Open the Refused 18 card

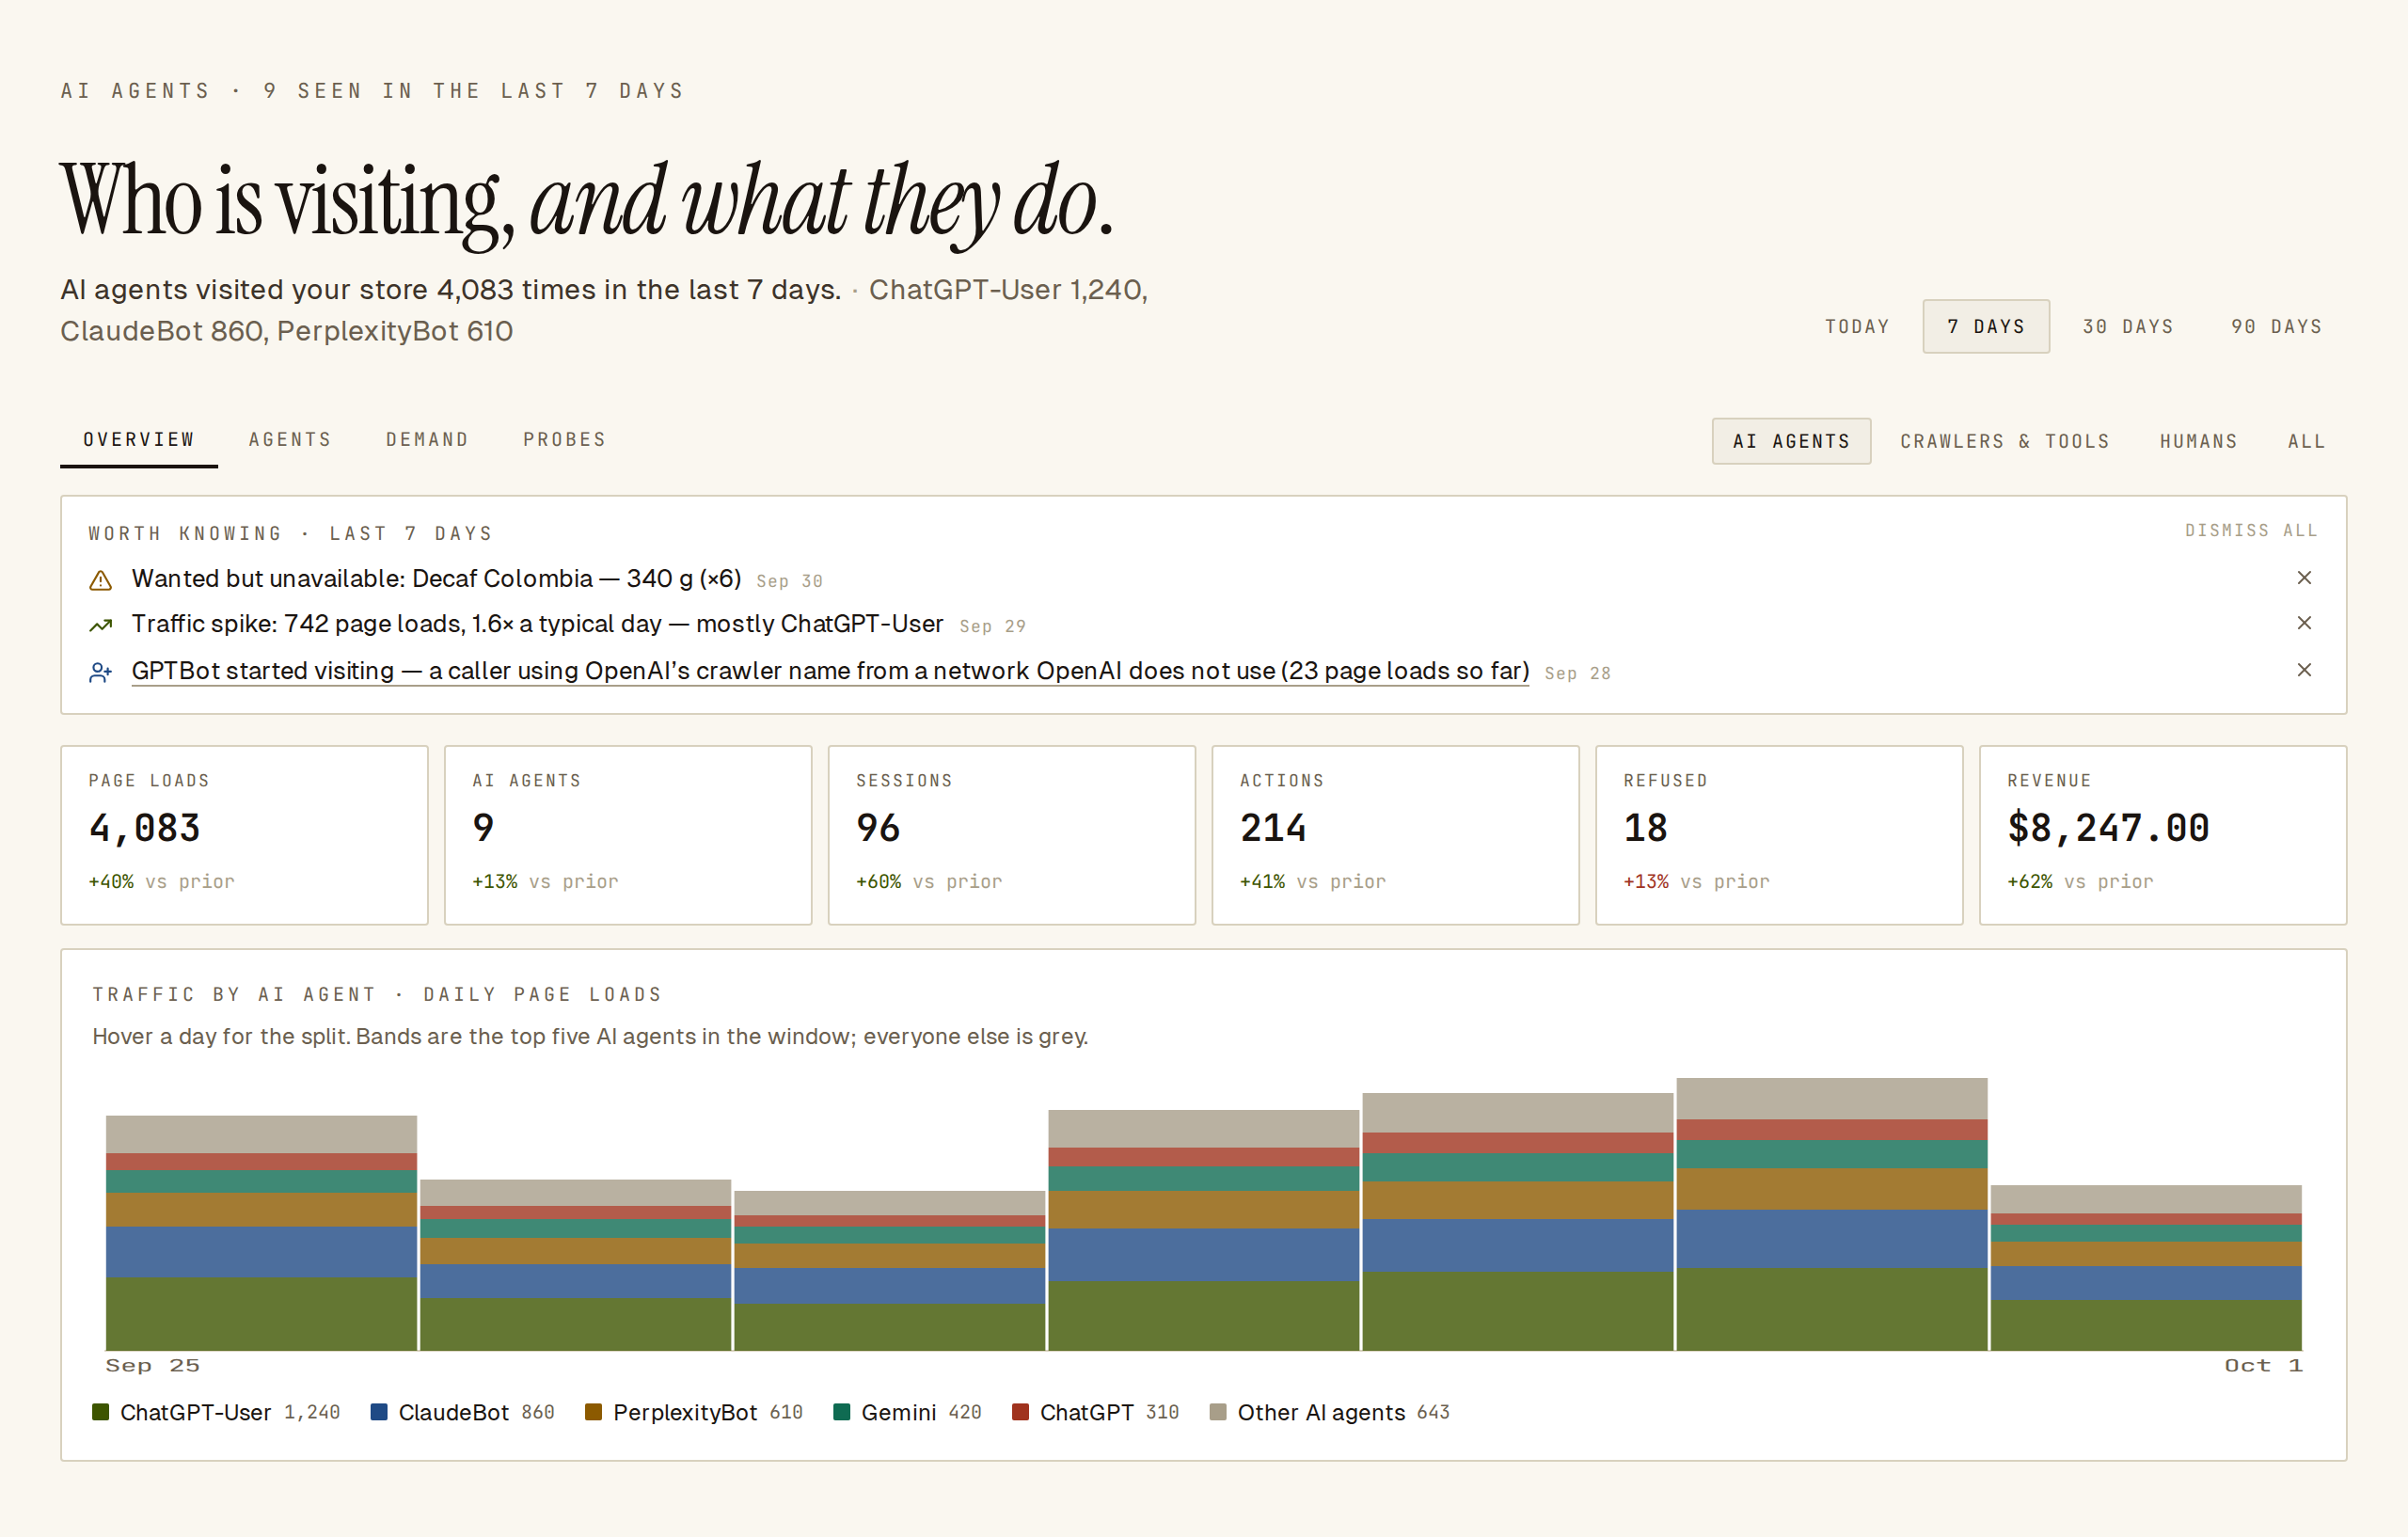(1779, 835)
